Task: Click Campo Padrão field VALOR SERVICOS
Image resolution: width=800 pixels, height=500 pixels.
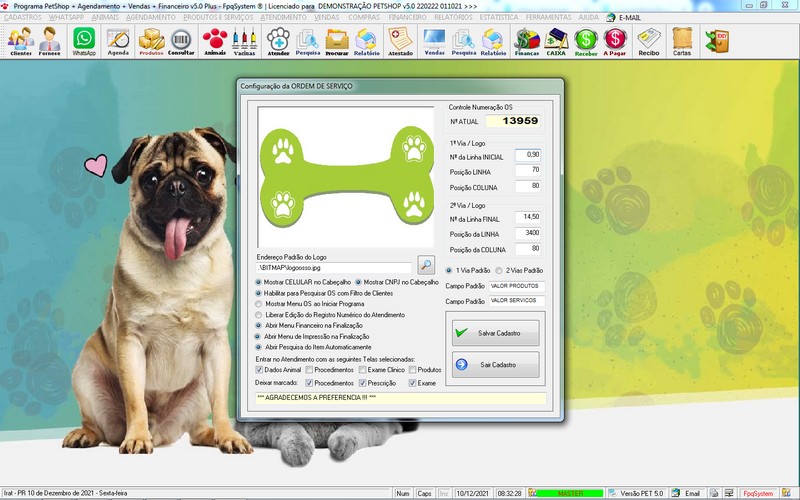Action: point(517,301)
